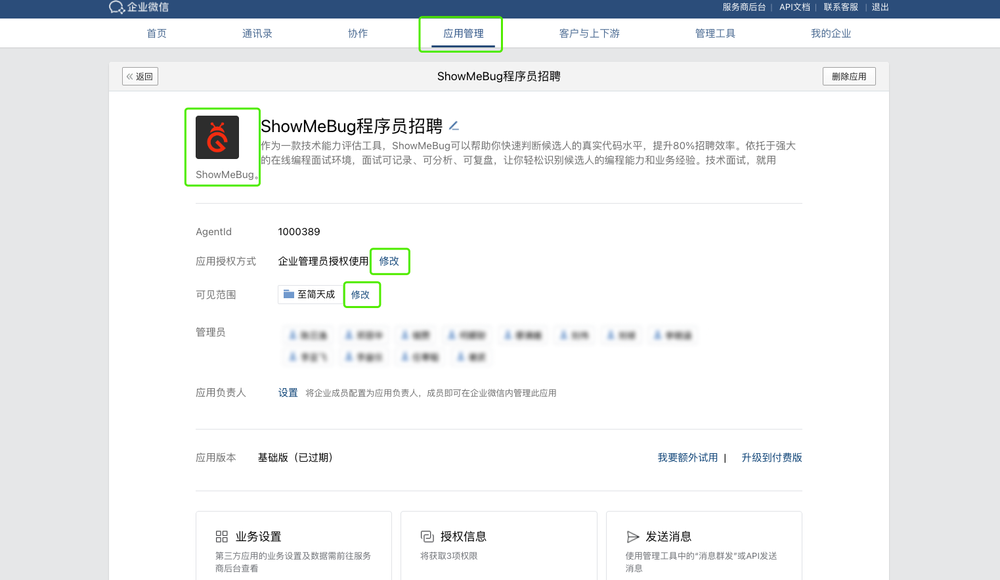Click 我要额外试用 for extra trial
Viewport: 1000px width, 580px height.
(687, 455)
